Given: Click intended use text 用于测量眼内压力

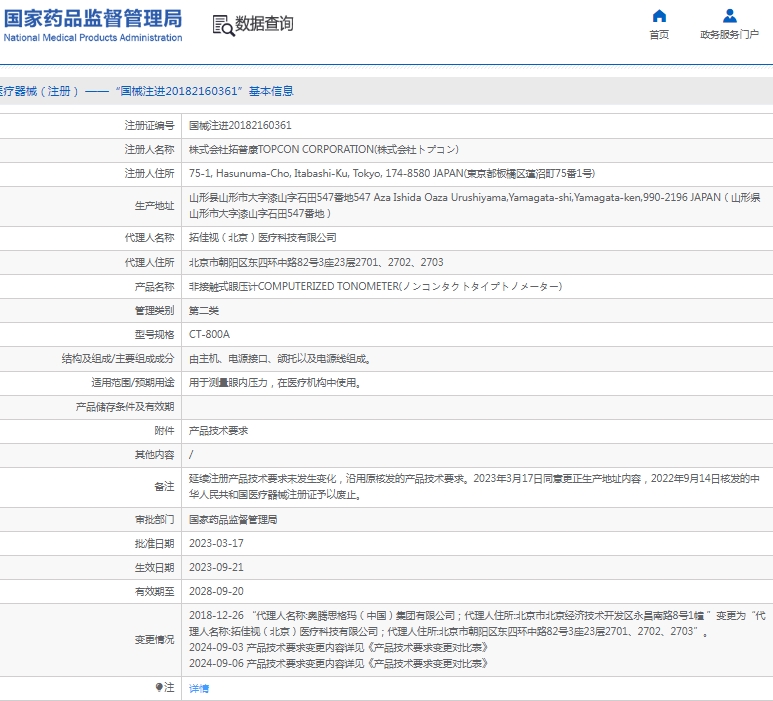Looking at the screenshot, I should (x=275, y=383).
